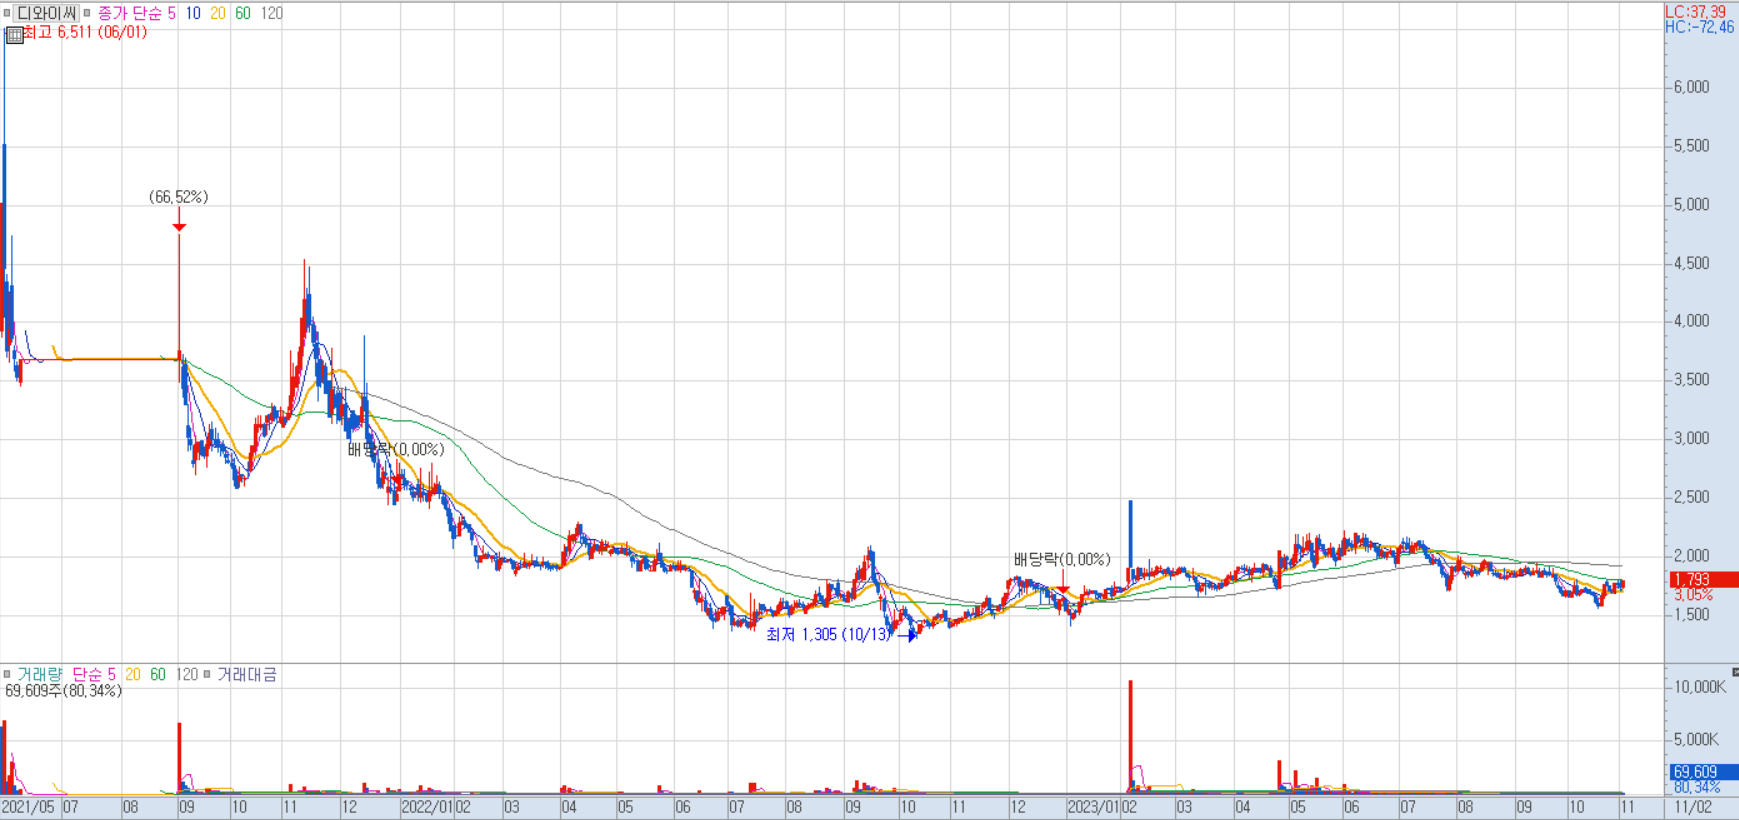The height and width of the screenshot is (820, 1739).
Task: Click the 2021/05 date axis label
Action: click(x=29, y=807)
